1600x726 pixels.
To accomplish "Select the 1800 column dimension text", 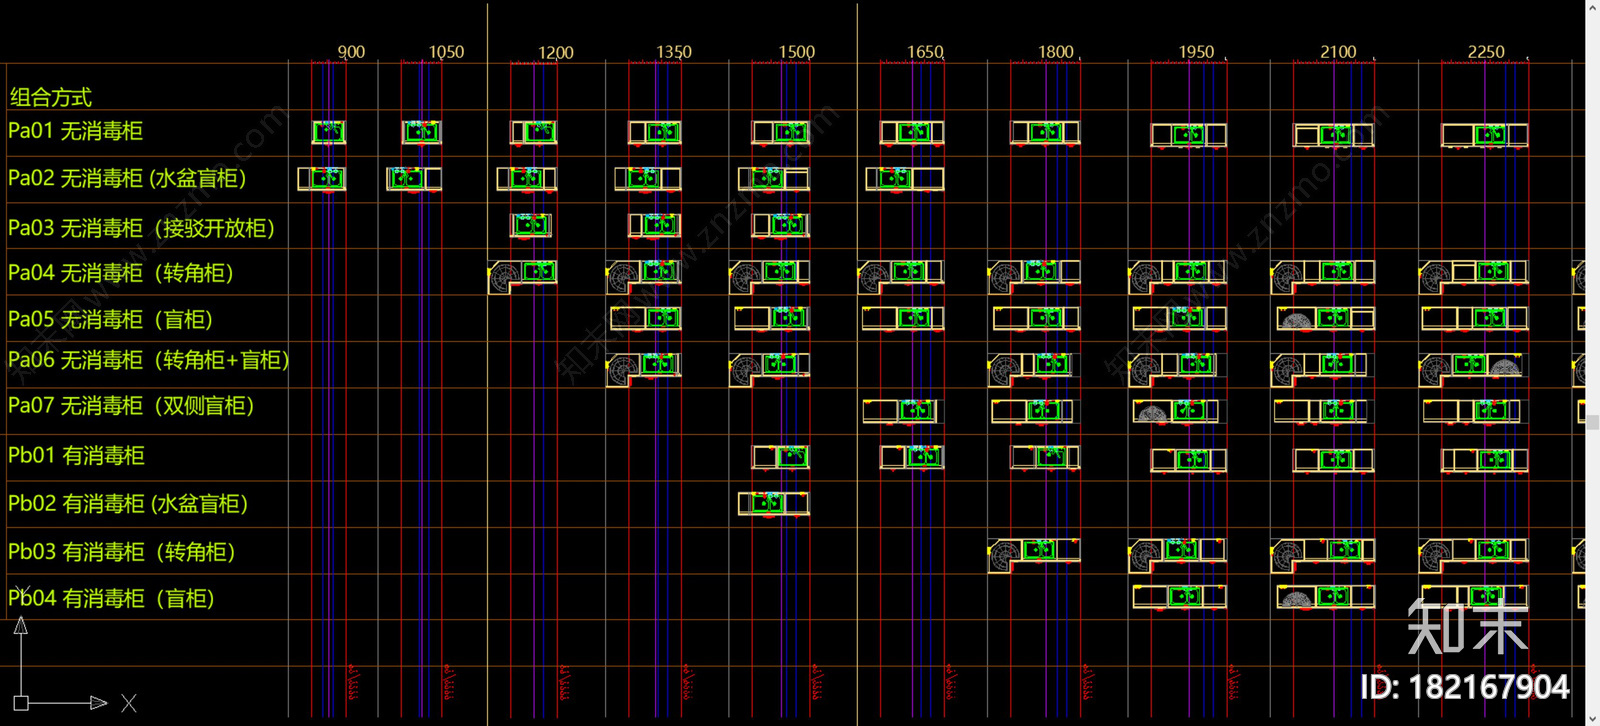I will (1056, 52).
